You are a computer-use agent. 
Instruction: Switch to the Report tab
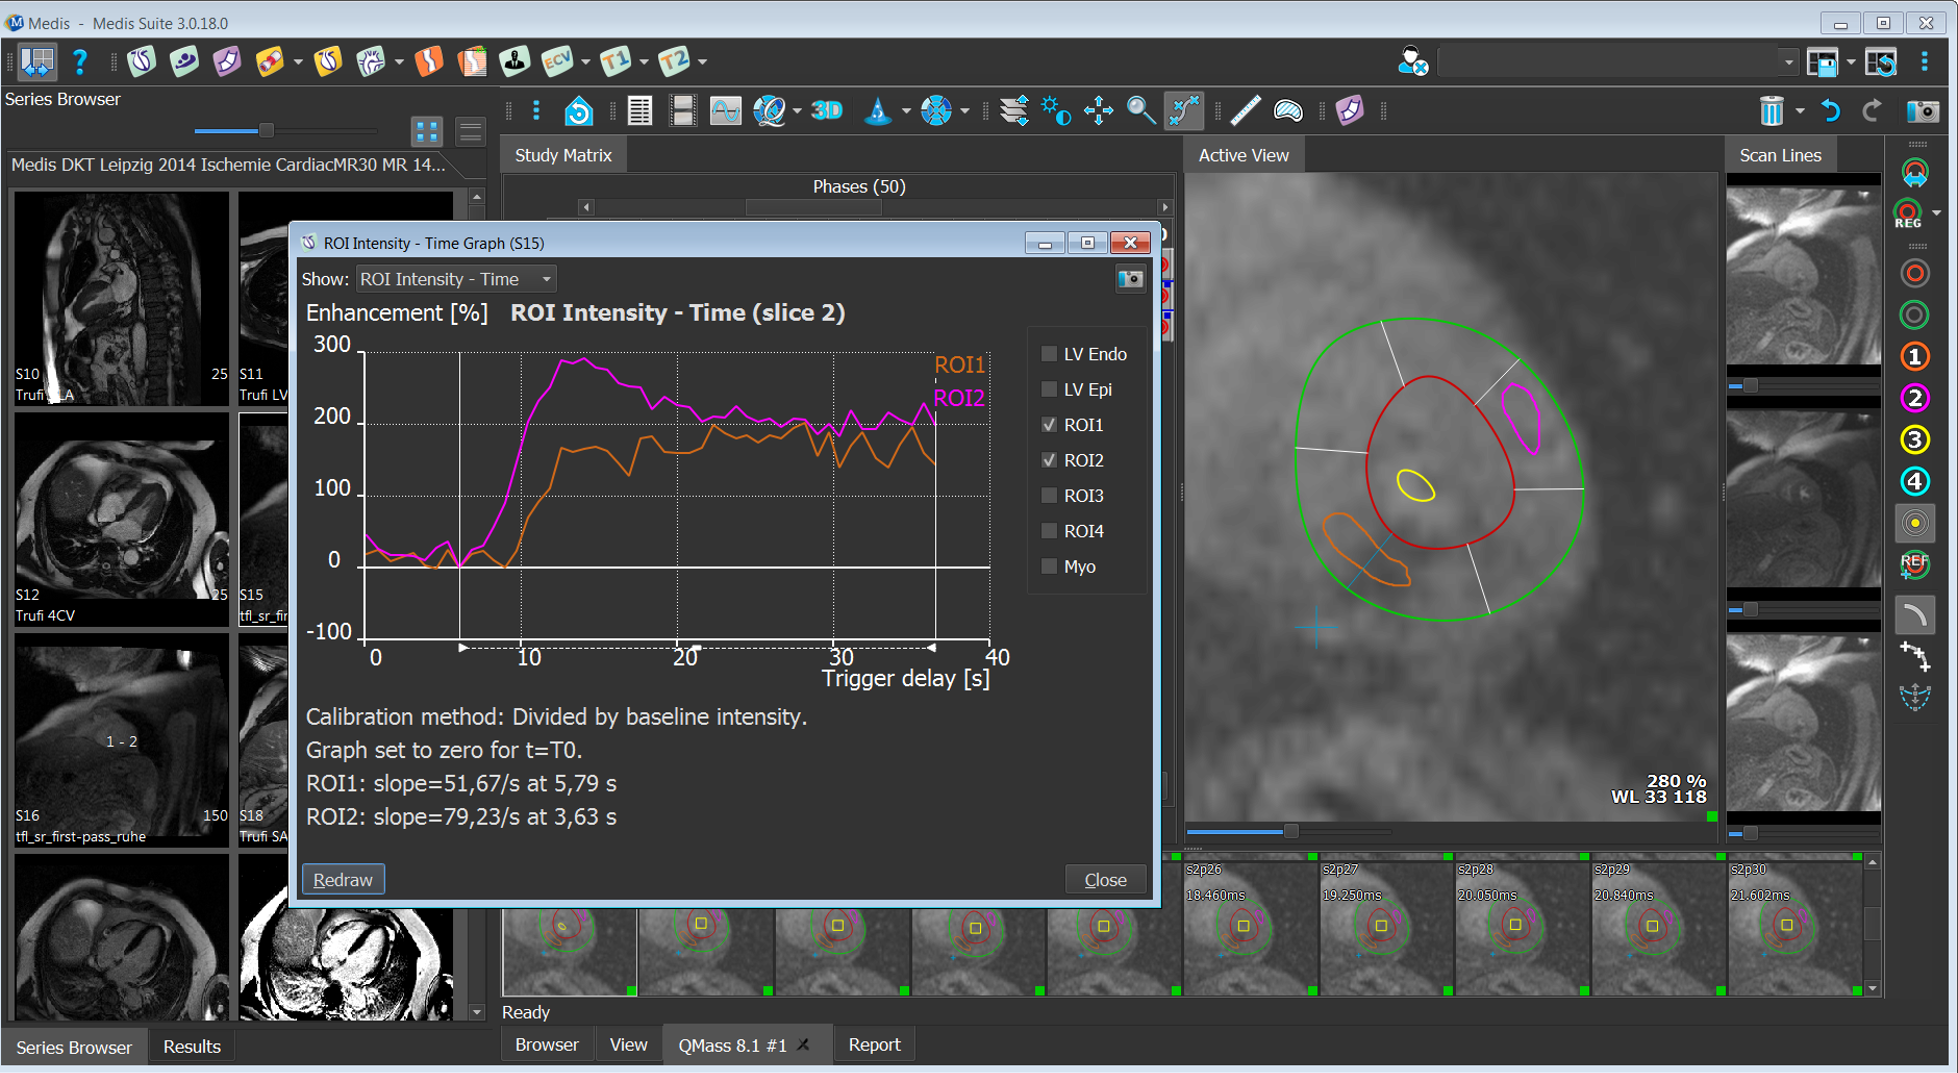pyautogui.click(x=873, y=1045)
